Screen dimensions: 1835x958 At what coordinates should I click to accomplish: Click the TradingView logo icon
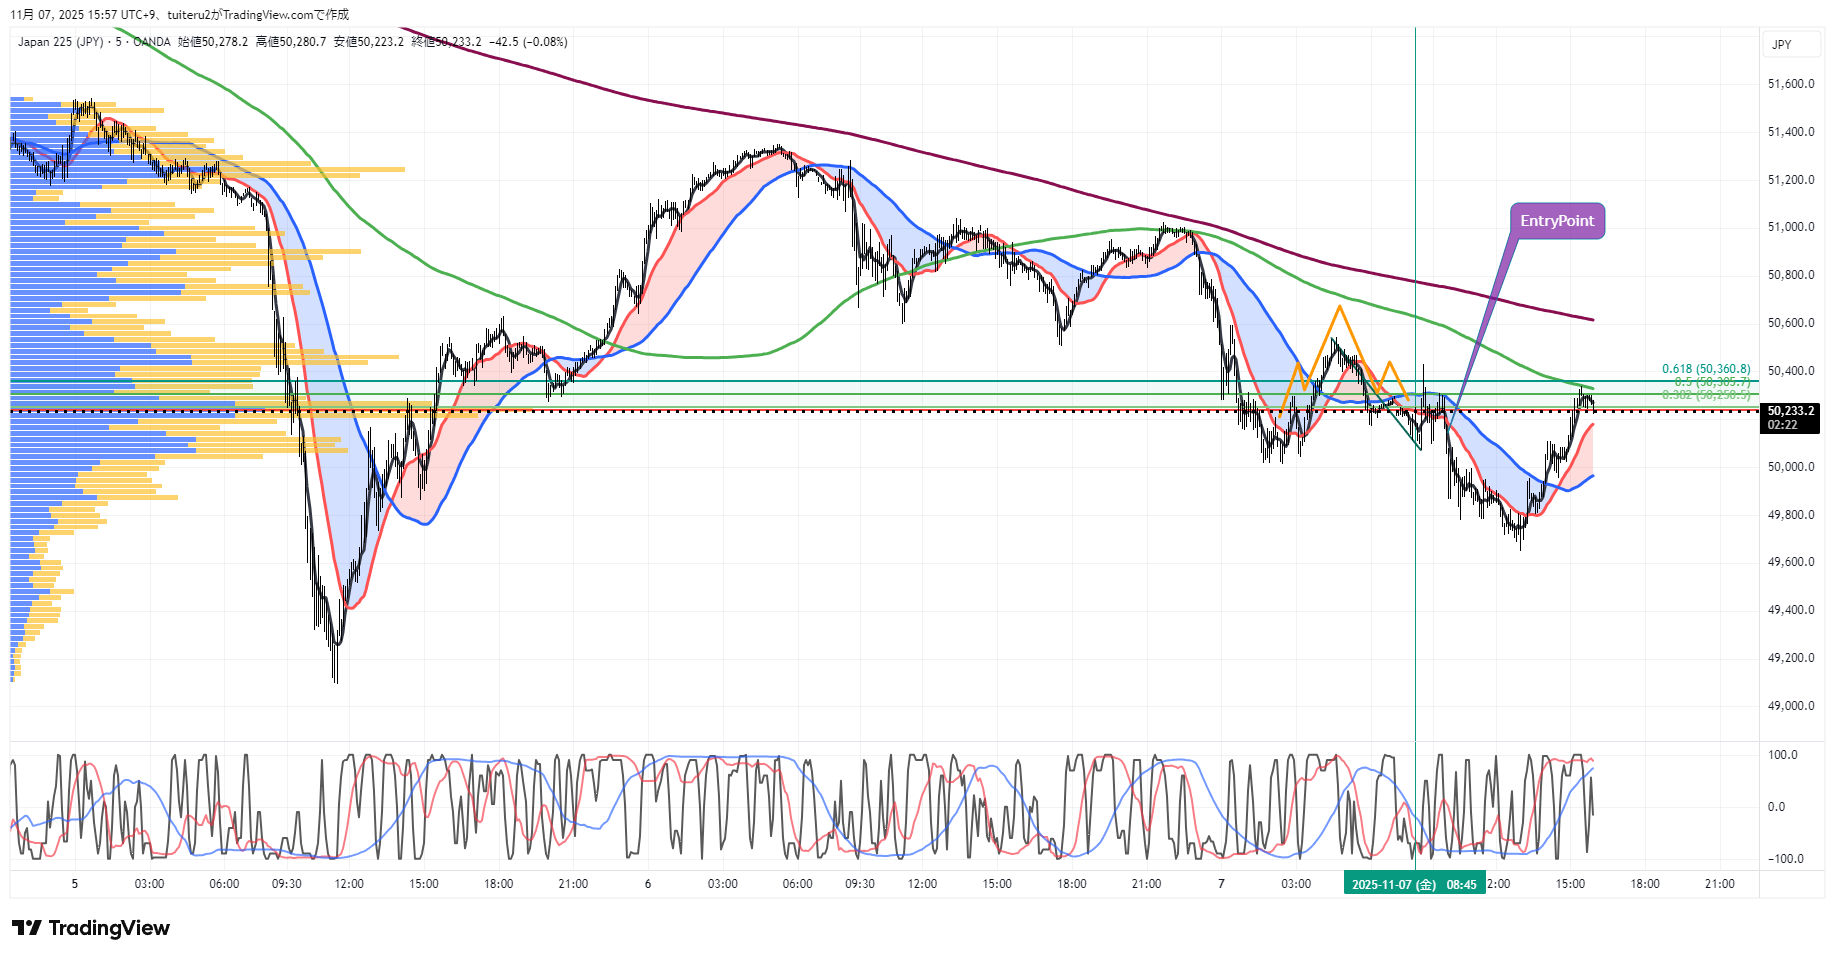click(27, 928)
